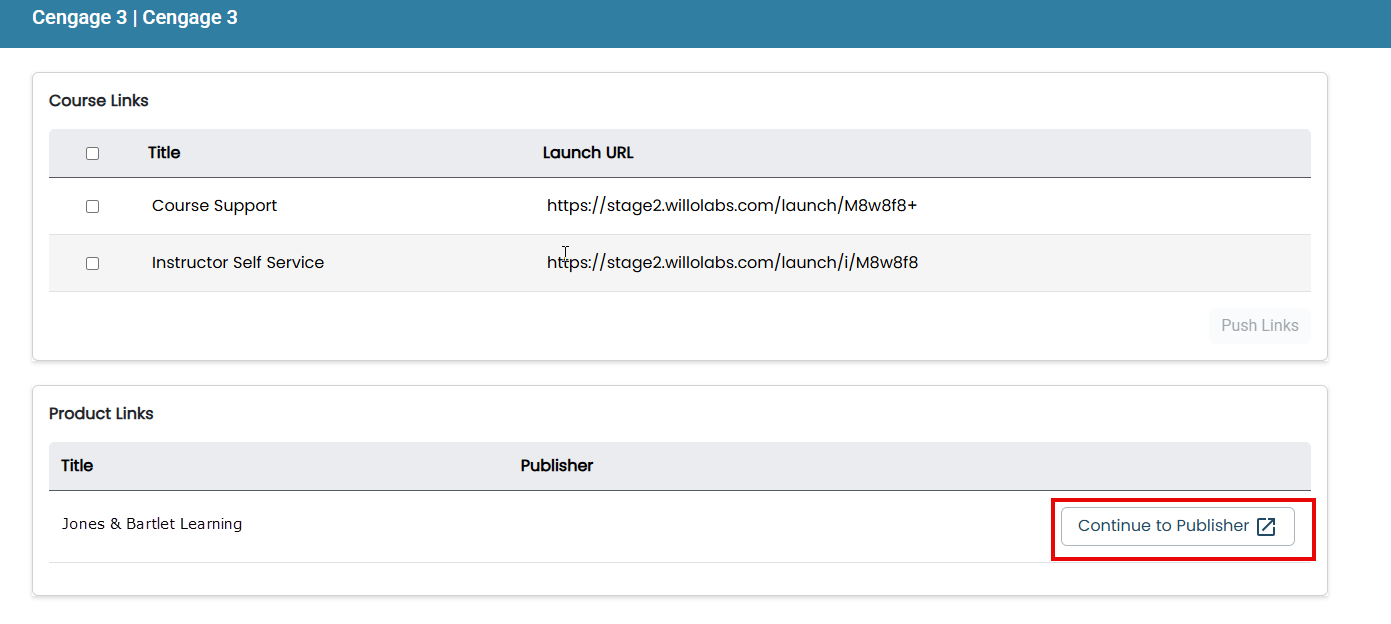The height and width of the screenshot is (624, 1391).
Task: Click the disabled Push Links button
Action: pos(1260,325)
